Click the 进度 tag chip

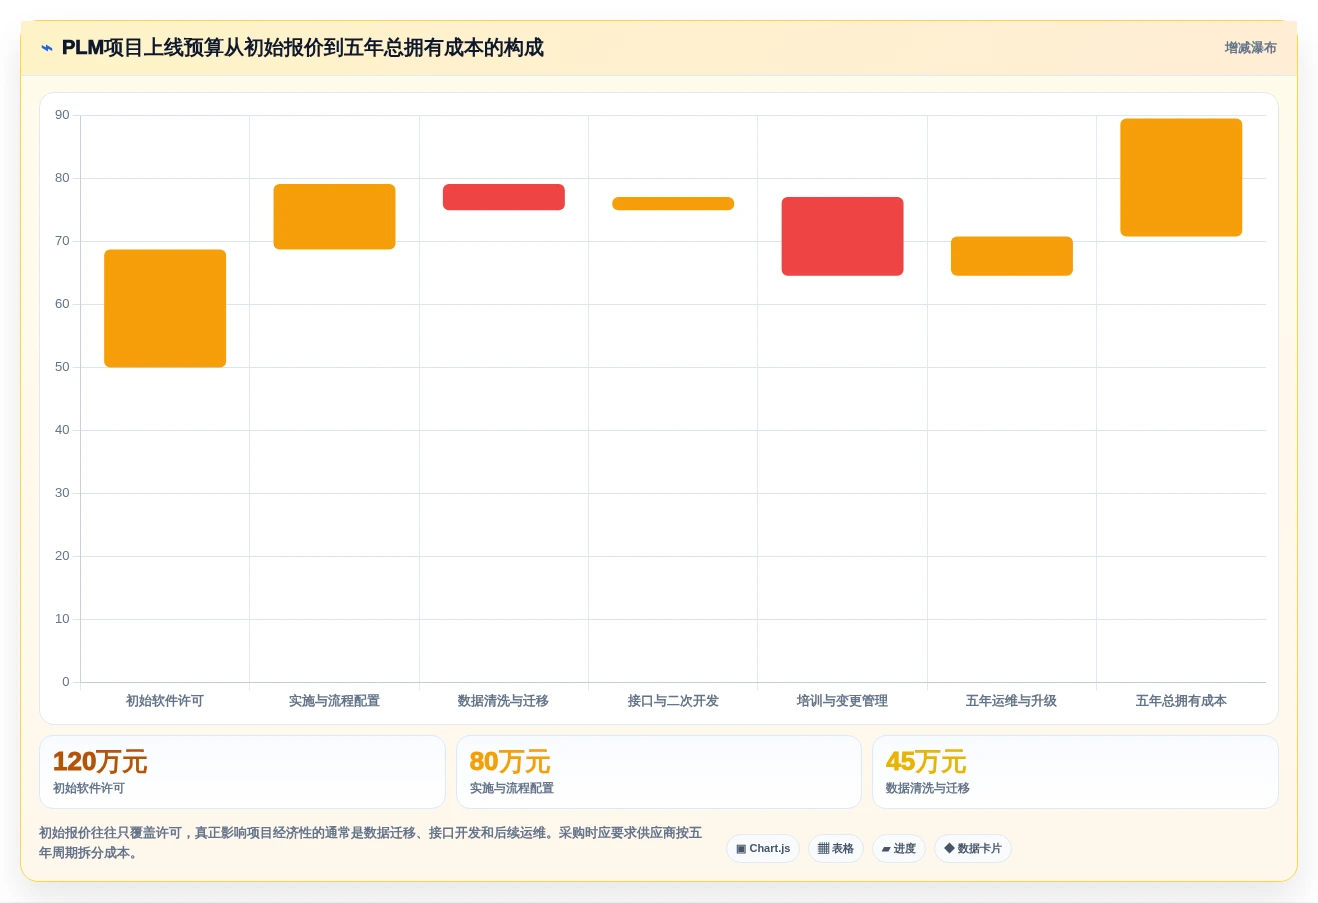[899, 848]
